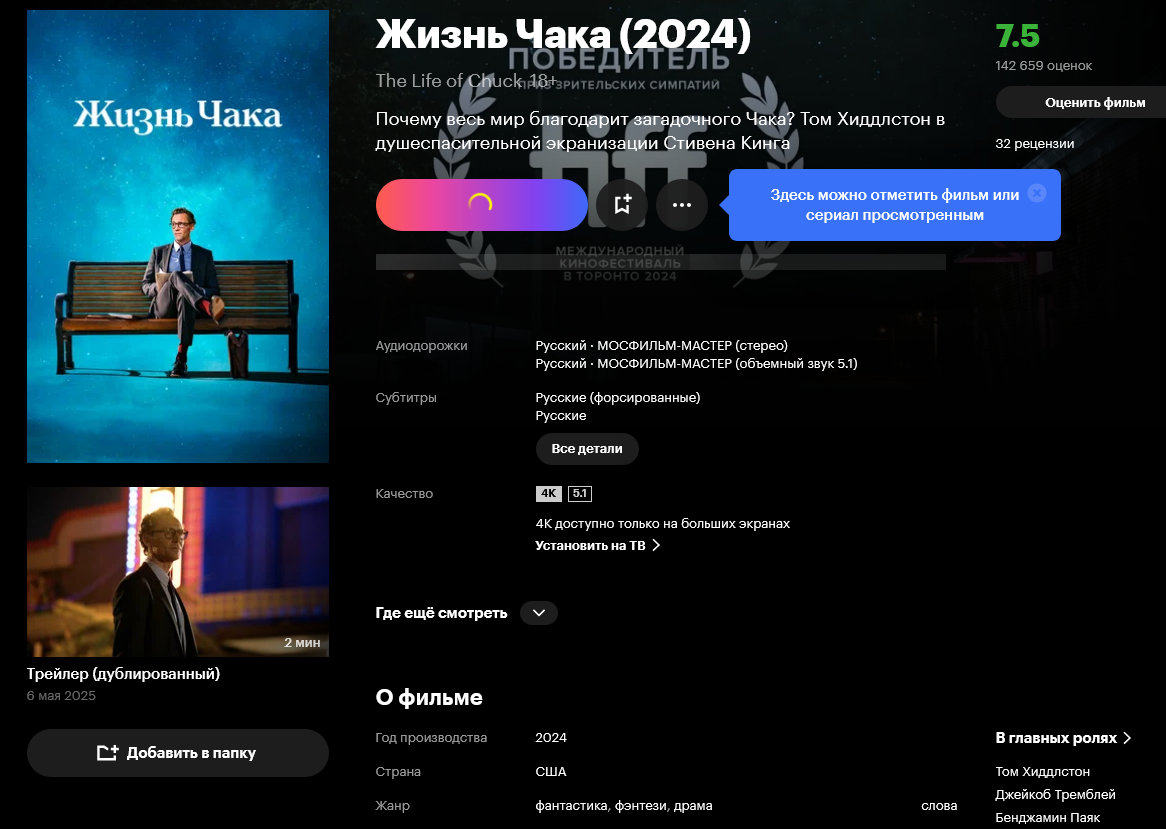Click the bookmark 'watch later' icon
The width and height of the screenshot is (1166, 829).
[x=622, y=204]
